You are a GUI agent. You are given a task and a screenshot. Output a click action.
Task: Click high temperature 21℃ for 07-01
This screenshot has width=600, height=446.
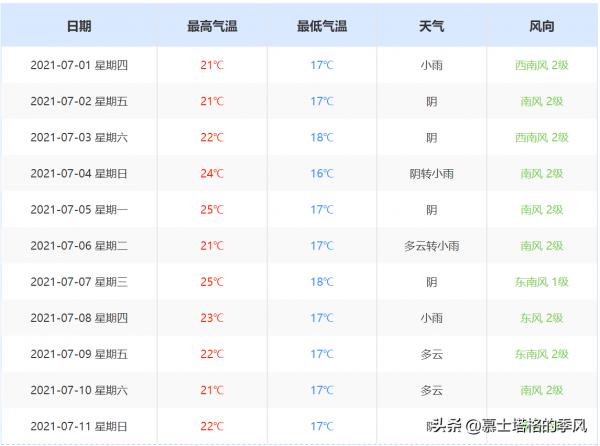click(x=212, y=65)
